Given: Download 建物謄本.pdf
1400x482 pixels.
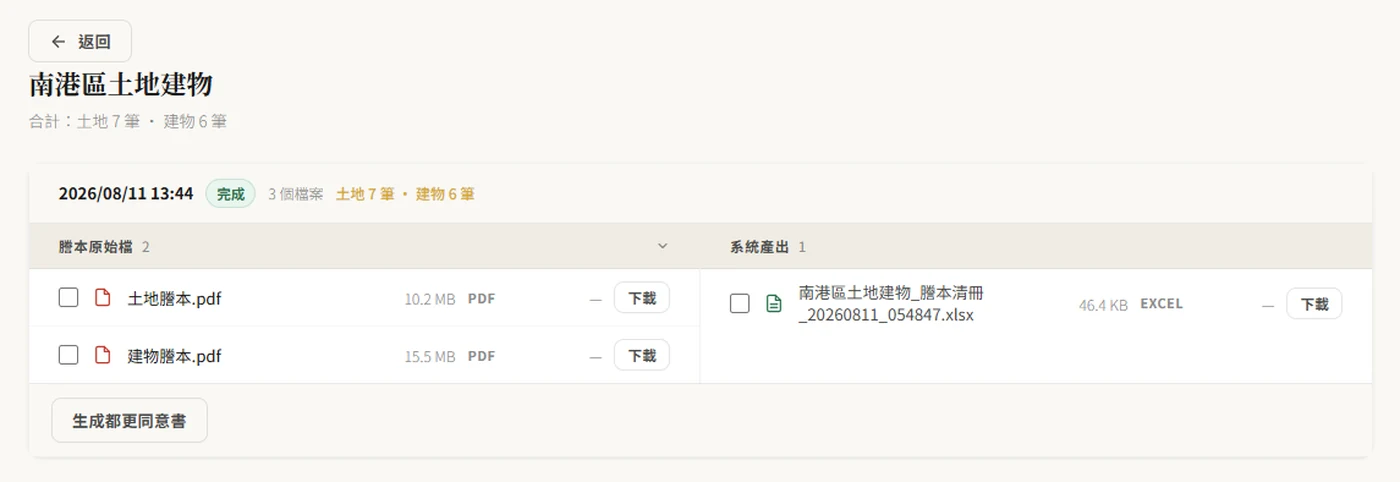Looking at the screenshot, I should [x=641, y=355].
